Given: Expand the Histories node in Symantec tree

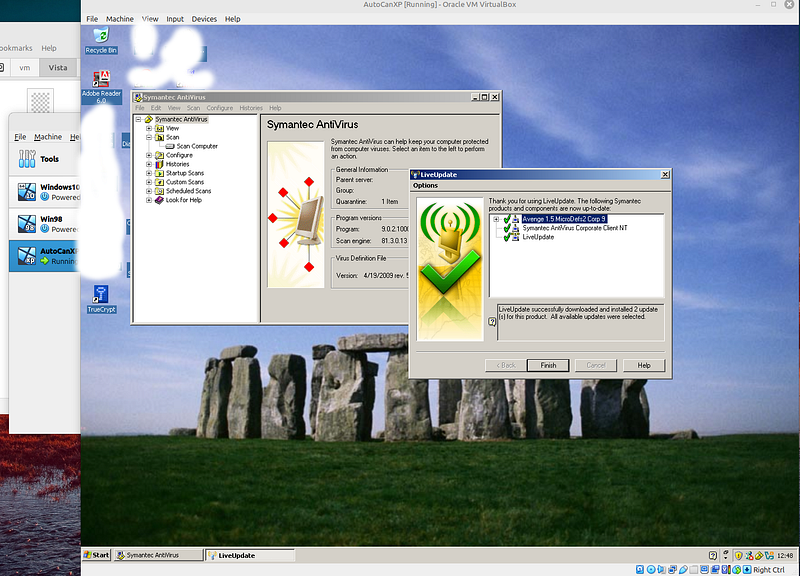Looking at the screenshot, I should [x=149, y=164].
